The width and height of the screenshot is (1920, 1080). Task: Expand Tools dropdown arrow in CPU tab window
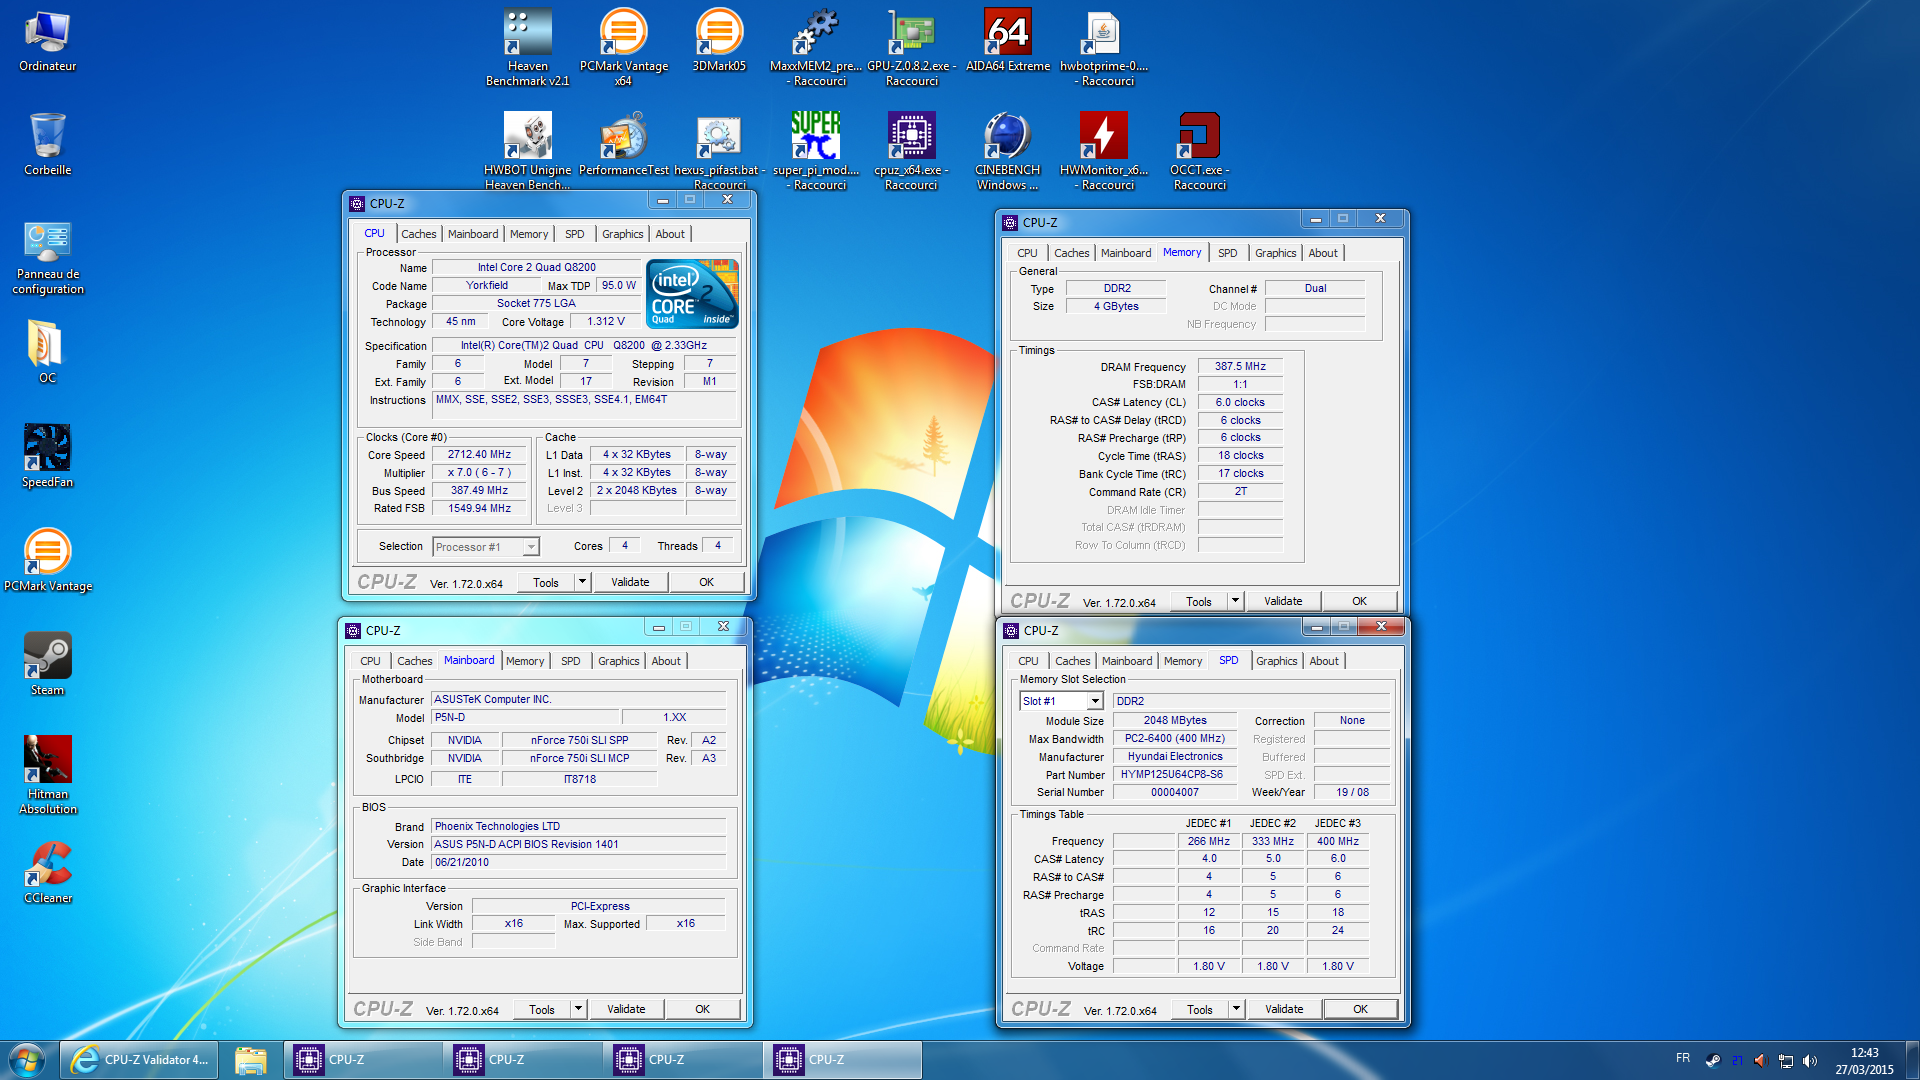pos(583,582)
